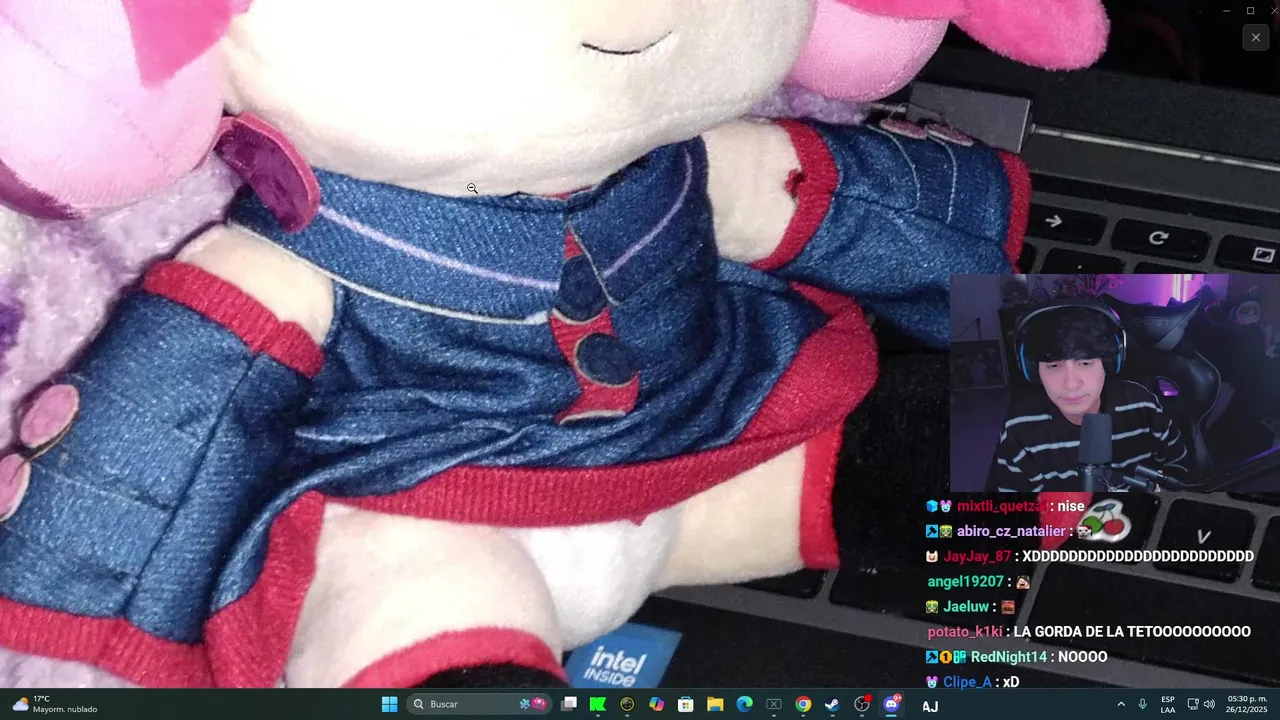Image resolution: width=1280 pixels, height=720 pixels.
Task: Open the volume tray icon
Action: (1209, 704)
